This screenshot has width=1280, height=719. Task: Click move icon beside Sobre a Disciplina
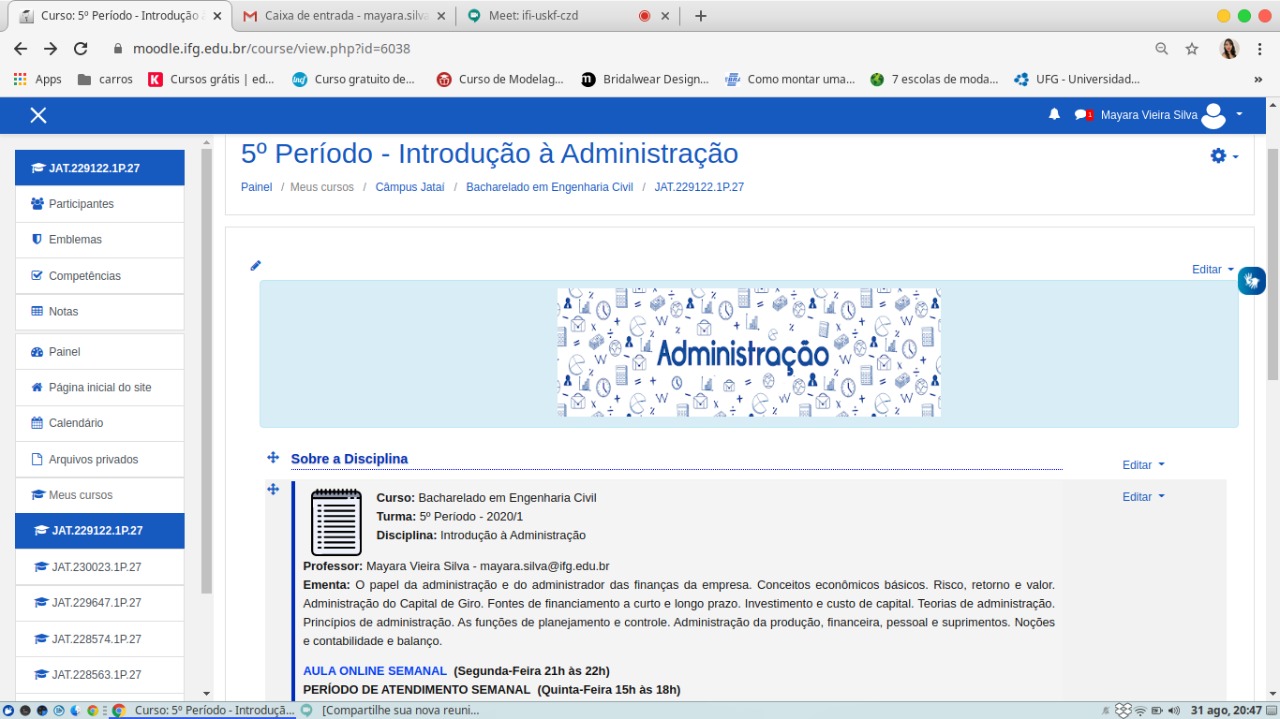[272, 458]
